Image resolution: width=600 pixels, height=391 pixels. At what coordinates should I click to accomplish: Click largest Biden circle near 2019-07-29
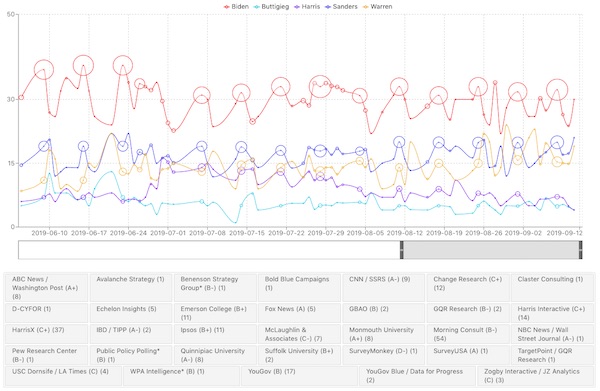tap(320, 86)
